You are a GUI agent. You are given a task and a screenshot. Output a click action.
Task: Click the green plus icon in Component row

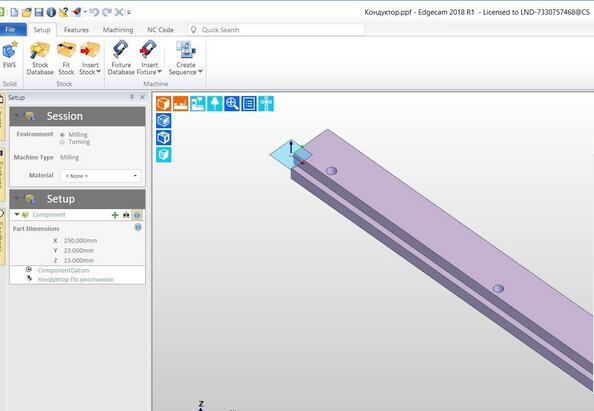115,215
